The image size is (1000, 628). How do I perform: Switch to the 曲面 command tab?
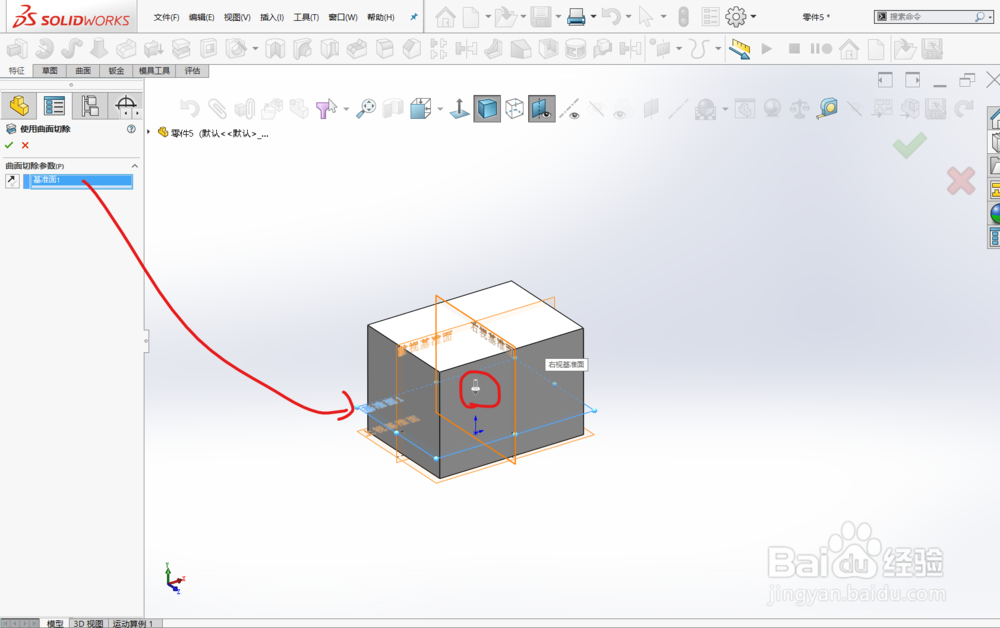pos(83,71)
